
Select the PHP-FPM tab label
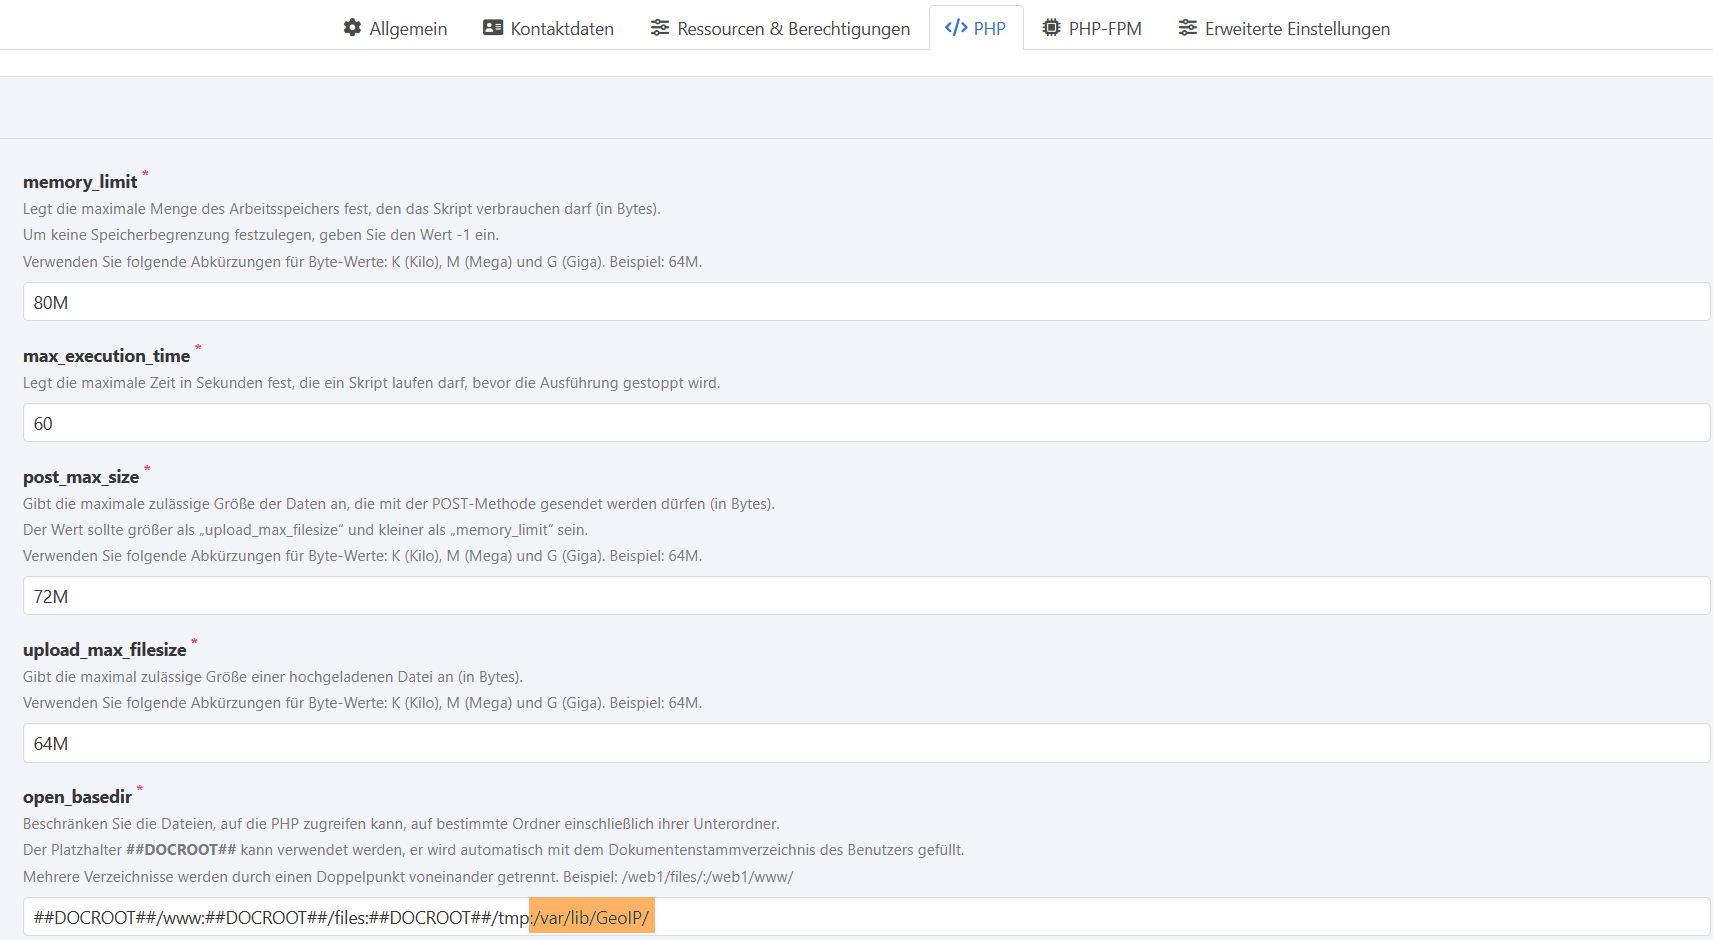point(1105,29)
